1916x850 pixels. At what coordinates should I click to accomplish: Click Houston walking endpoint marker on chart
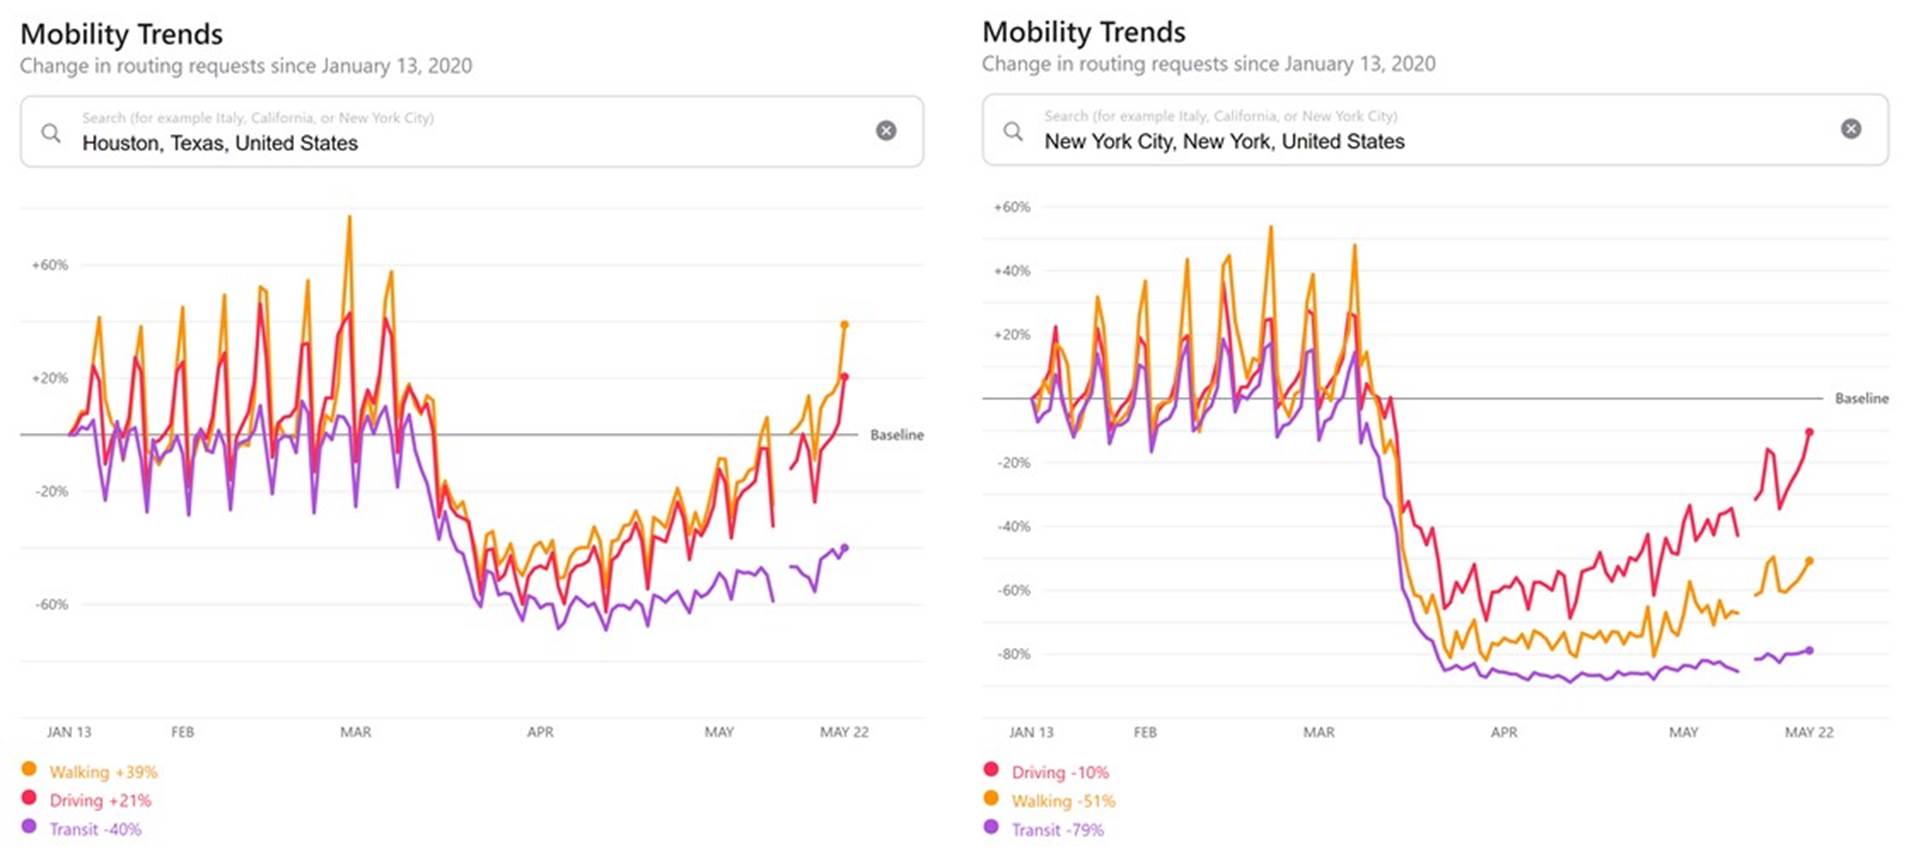tap(844, 325)
